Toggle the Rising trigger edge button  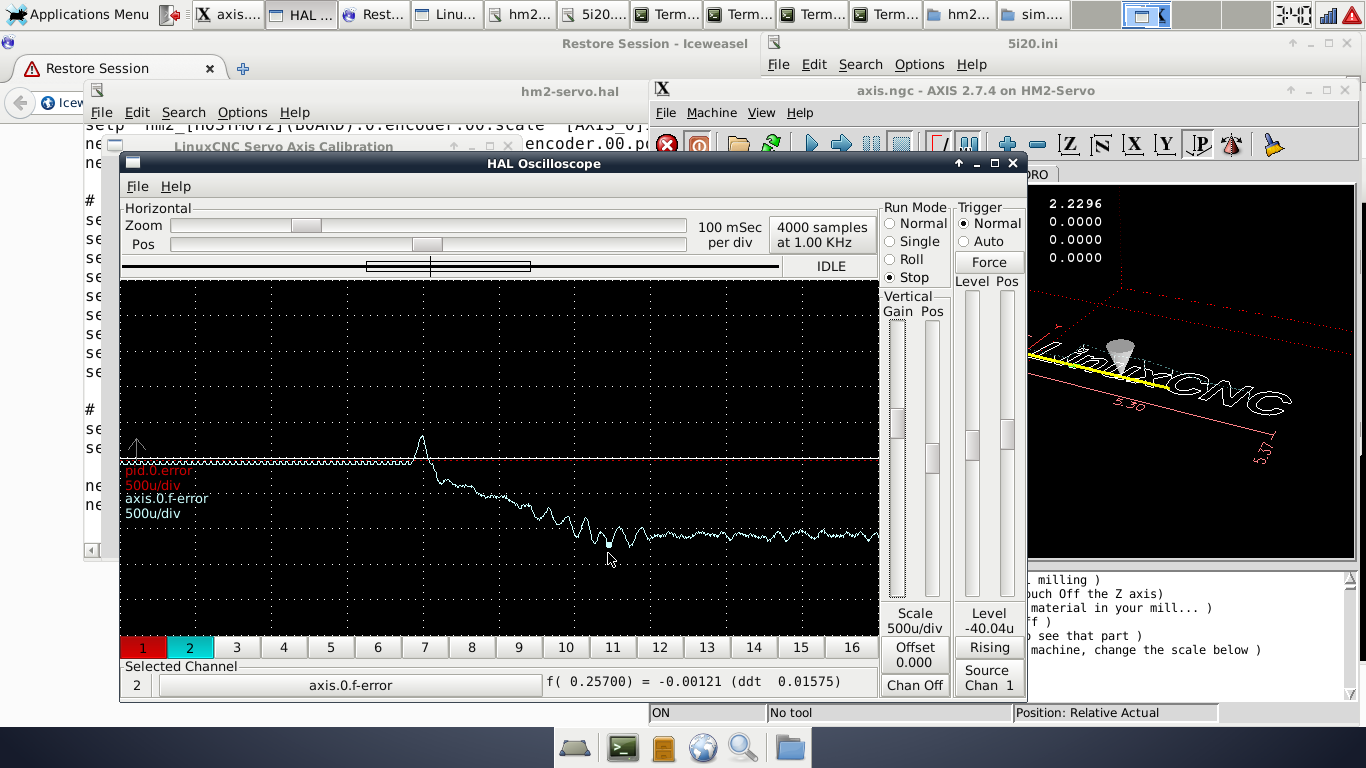click(989, 648)
